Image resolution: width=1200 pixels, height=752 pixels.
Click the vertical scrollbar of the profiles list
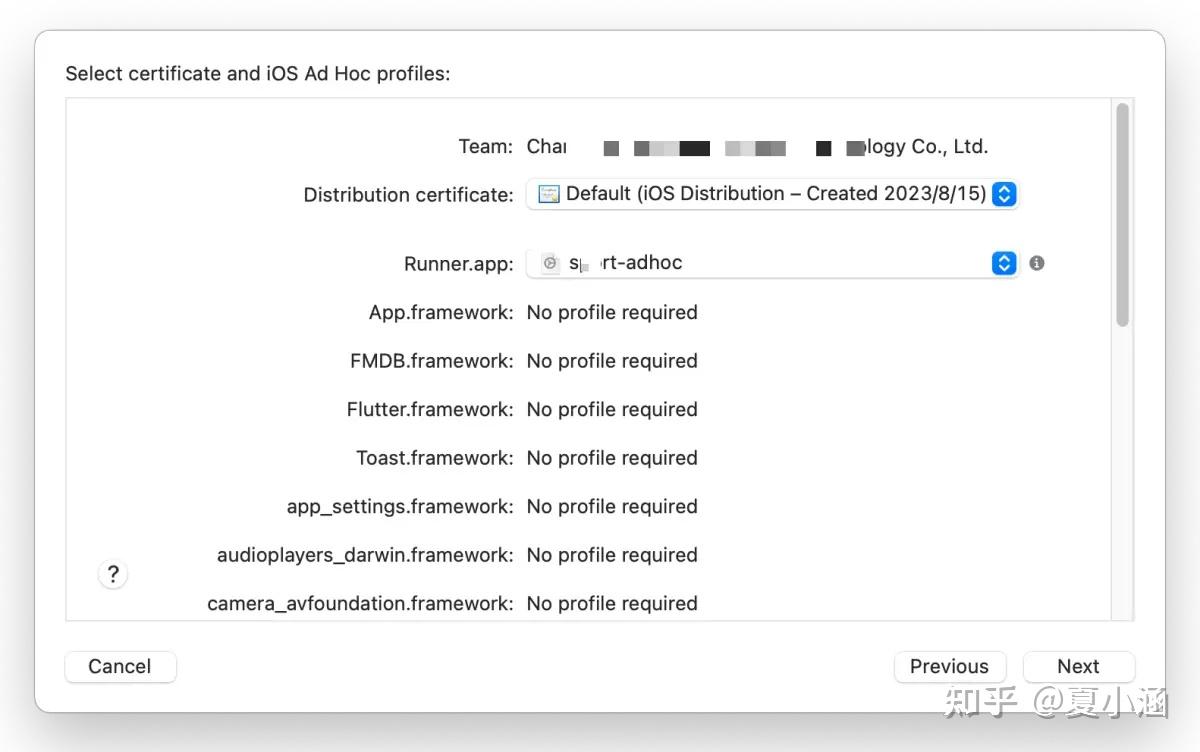click(x=1122, y=215)
